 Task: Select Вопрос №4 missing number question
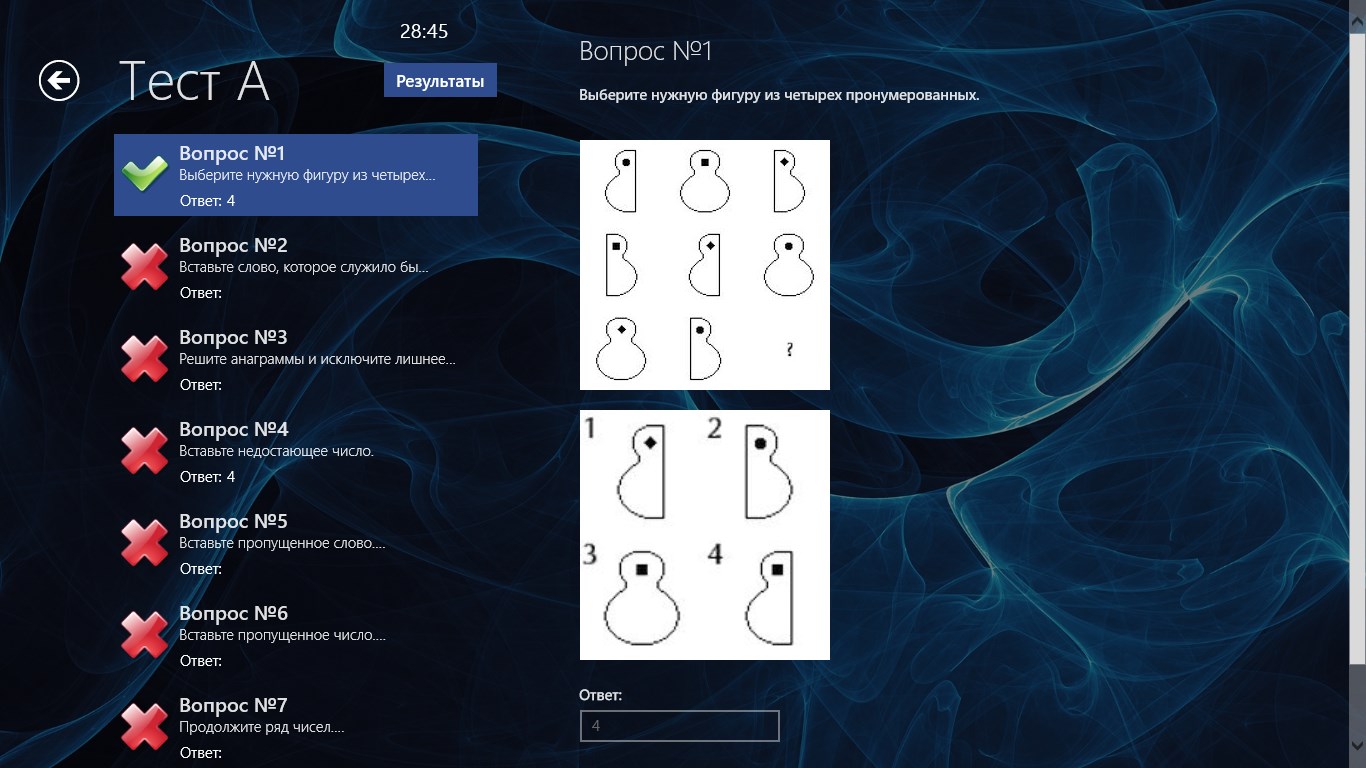(296, 451)
